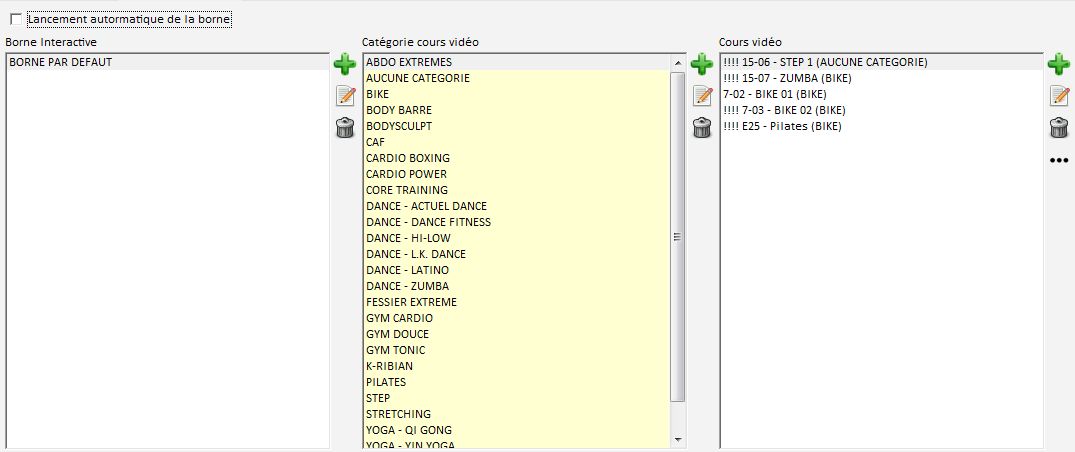Delete the selected Cours vidéo
This screenshot has height=452, width=1075.
pyautogui.click(x=1058, y=127)
